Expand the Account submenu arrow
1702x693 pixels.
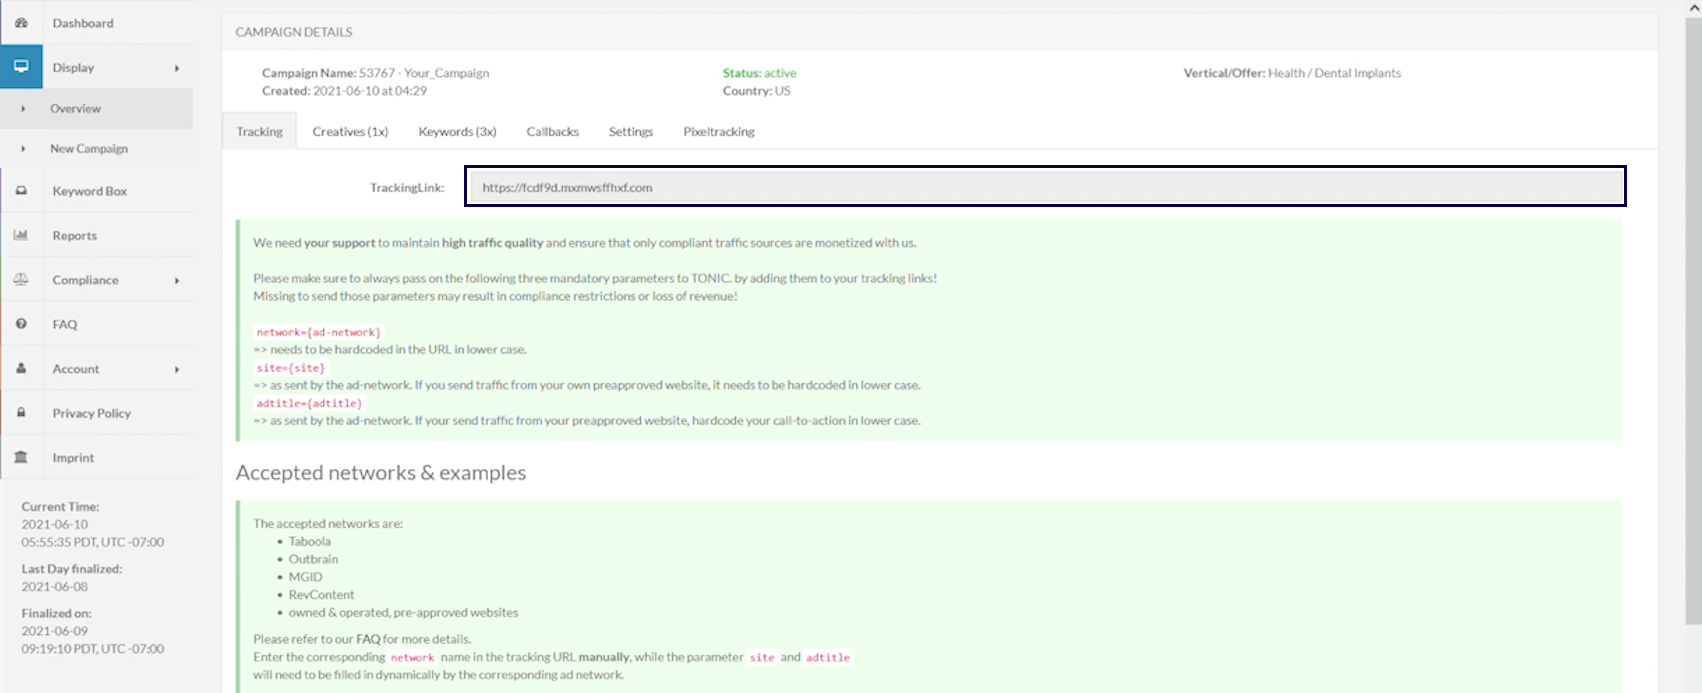[177, 369]
